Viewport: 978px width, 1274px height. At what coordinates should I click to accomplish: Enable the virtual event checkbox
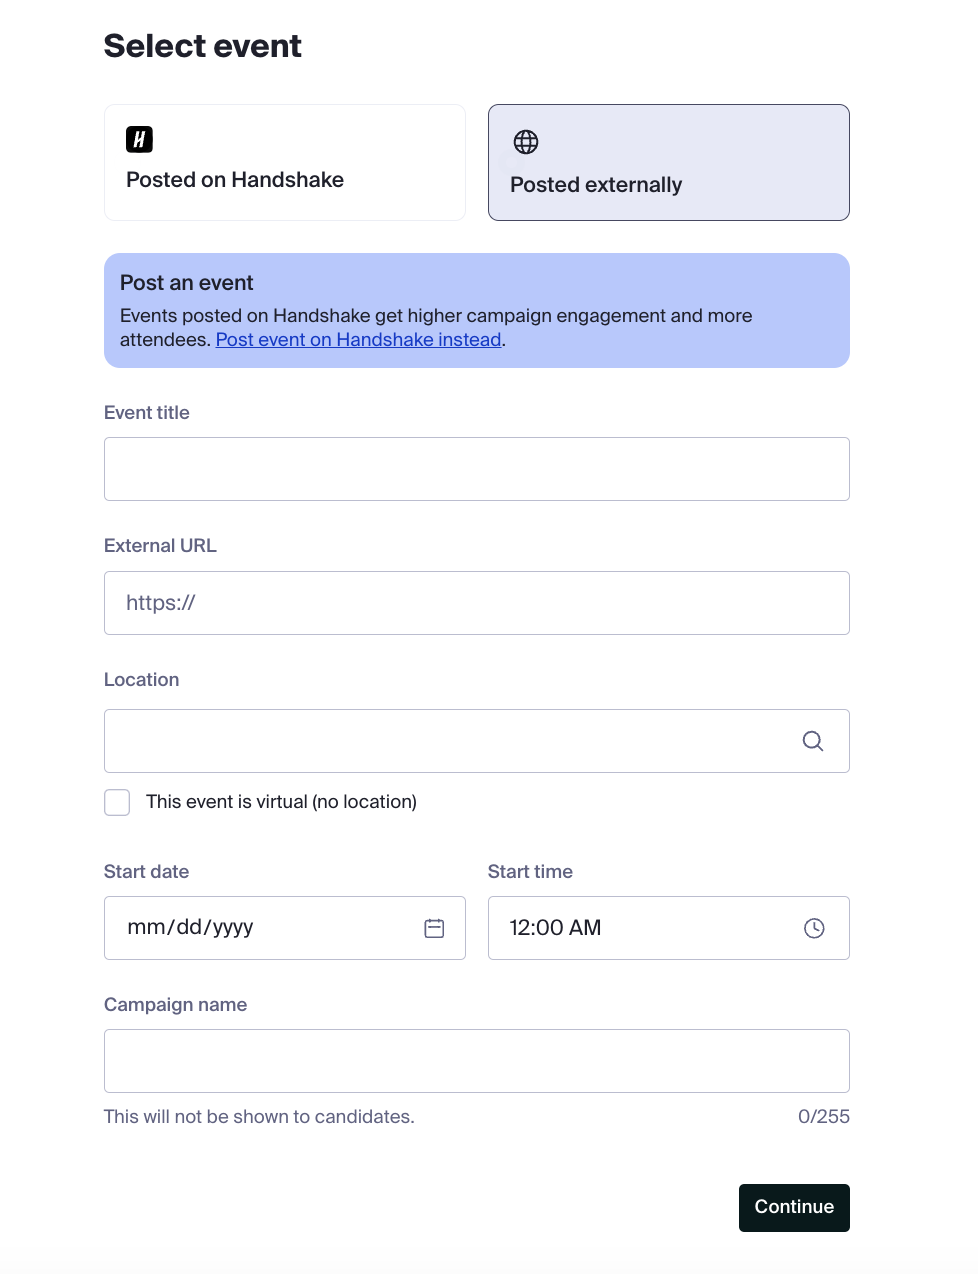pos(117,802)
